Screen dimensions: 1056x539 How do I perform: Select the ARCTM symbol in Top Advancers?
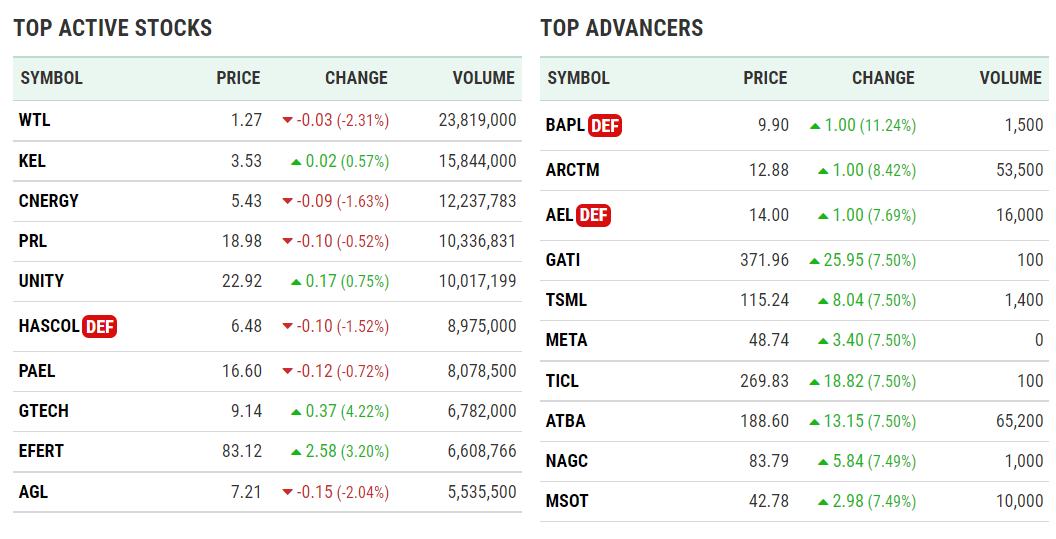pyautogui.click(x=572, y=170)
